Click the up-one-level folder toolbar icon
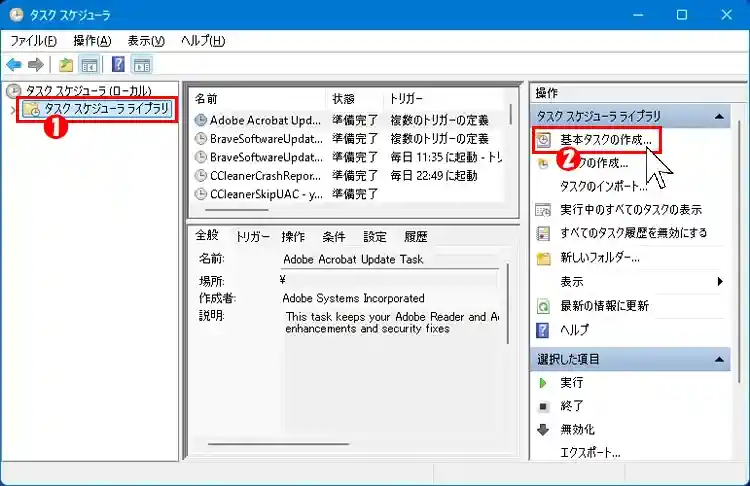Image resolution: width=750 pixels, height=486 pixels. (66, 65)
